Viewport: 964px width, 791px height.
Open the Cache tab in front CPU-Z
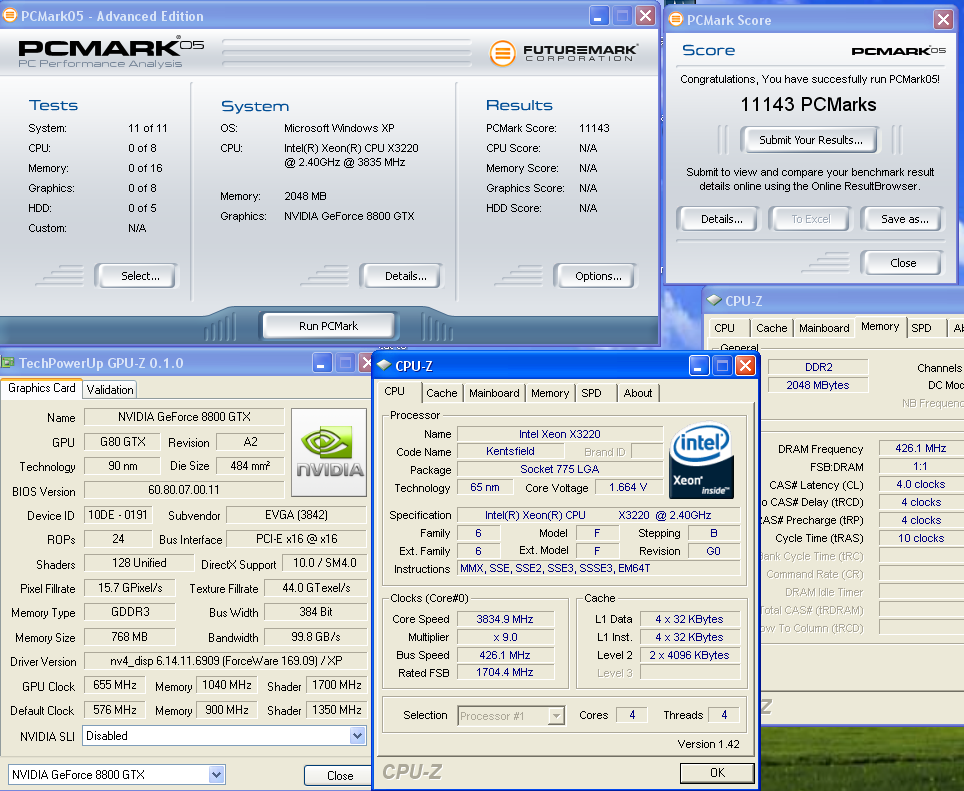pos(441,393)
